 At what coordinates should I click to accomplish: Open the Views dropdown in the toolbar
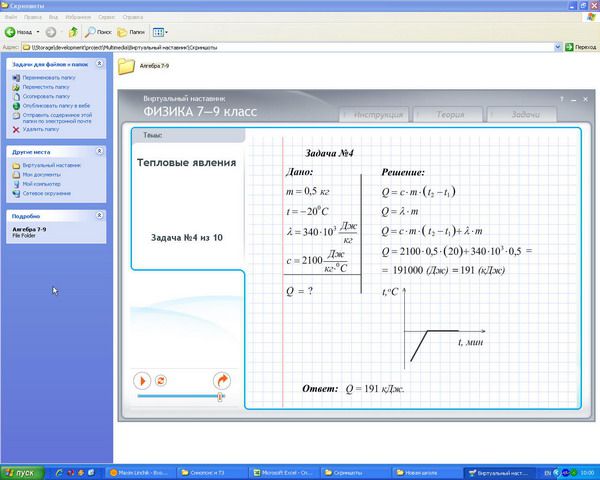(163, 32)
